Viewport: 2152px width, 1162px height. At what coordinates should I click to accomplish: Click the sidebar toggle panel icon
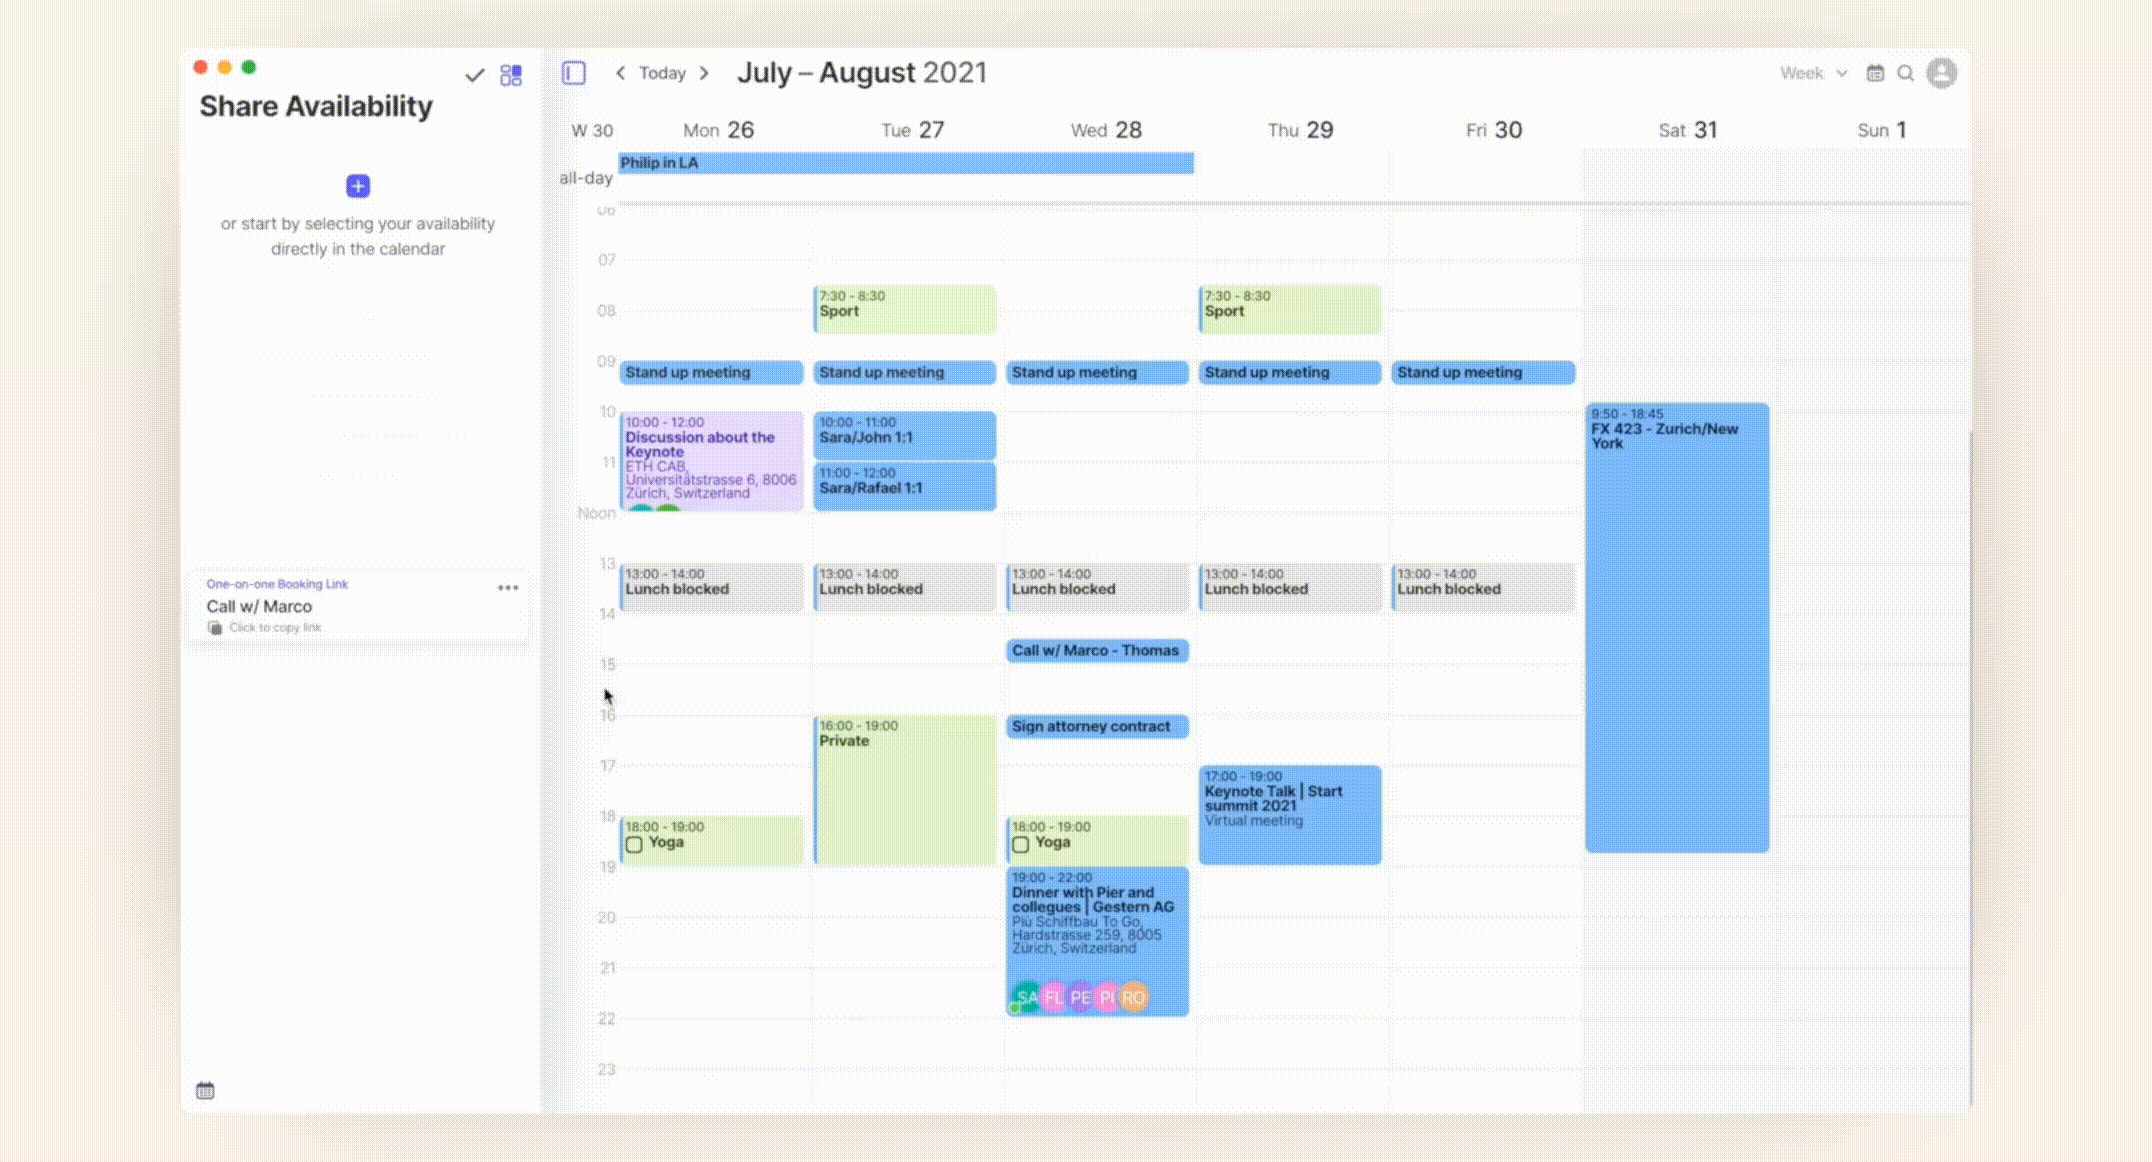coord(574,73)
